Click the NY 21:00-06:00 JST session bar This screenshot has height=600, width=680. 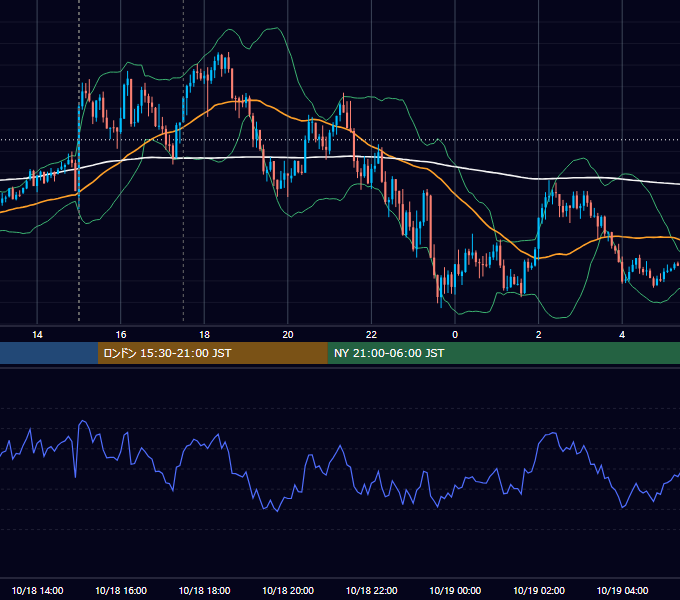[503, 353]
